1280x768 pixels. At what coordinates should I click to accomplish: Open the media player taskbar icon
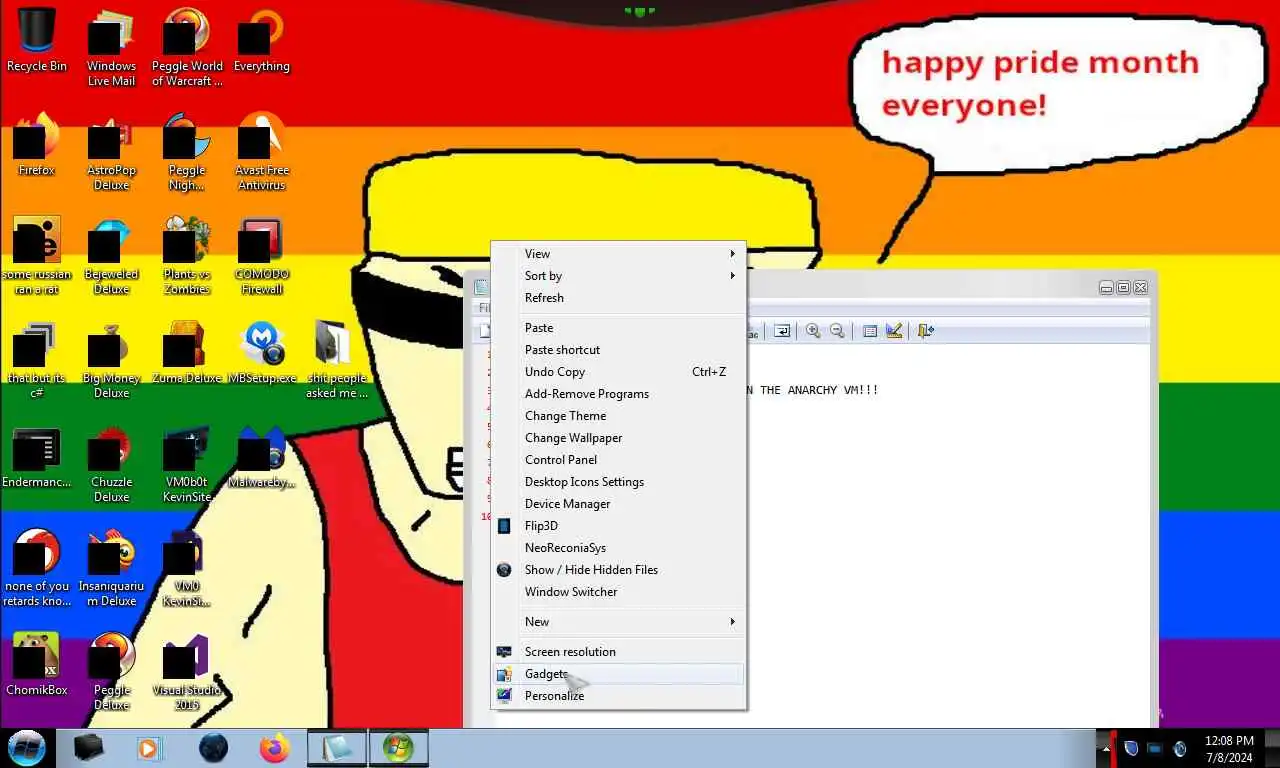[x=148, y=748]
